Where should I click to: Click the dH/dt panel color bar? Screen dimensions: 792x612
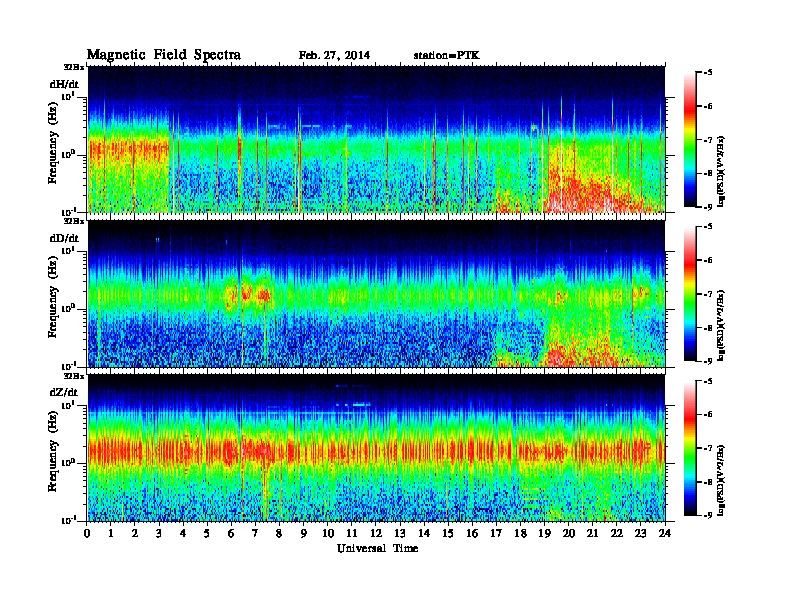[x=690, y=140]
